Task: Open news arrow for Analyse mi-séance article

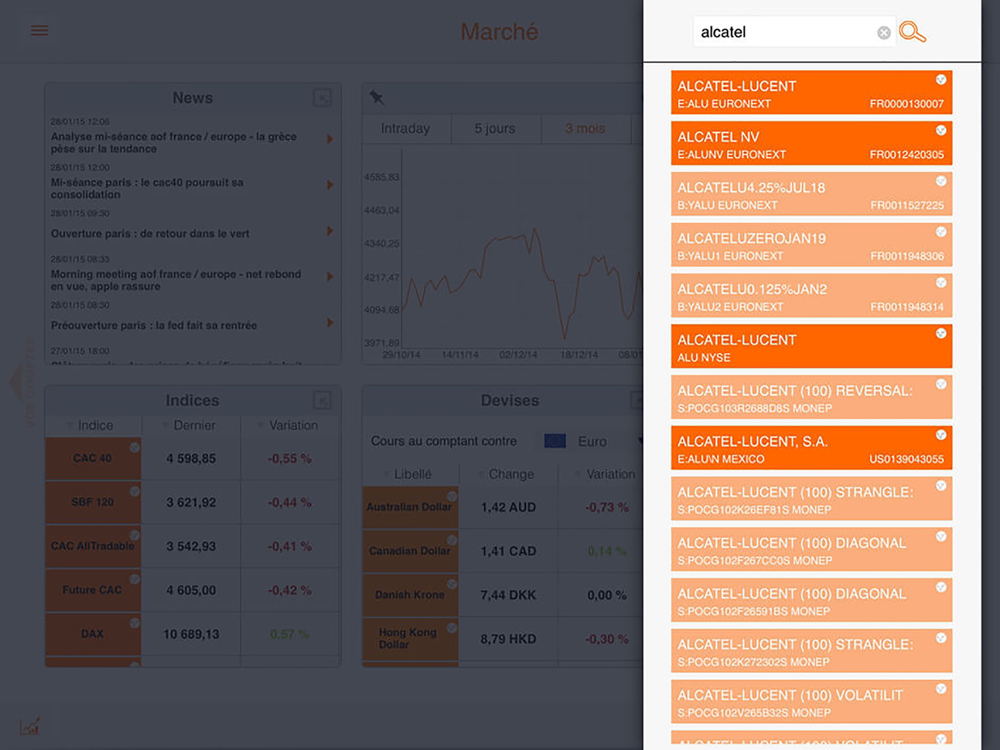Action: click(330, 139)
